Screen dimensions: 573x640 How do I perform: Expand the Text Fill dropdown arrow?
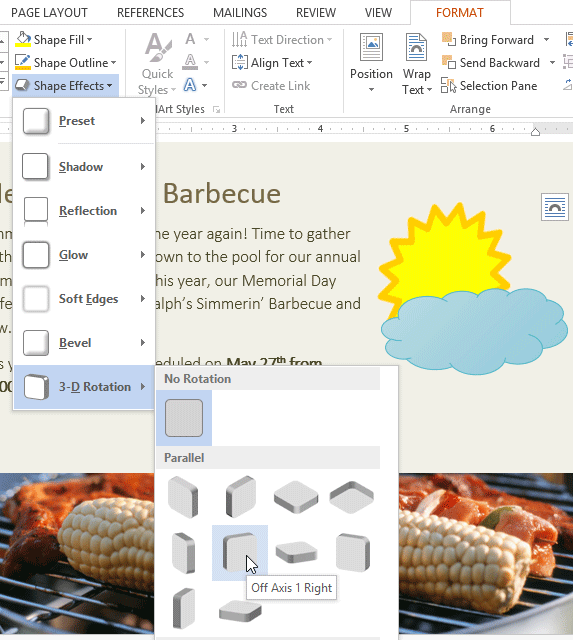coord(207,40)
